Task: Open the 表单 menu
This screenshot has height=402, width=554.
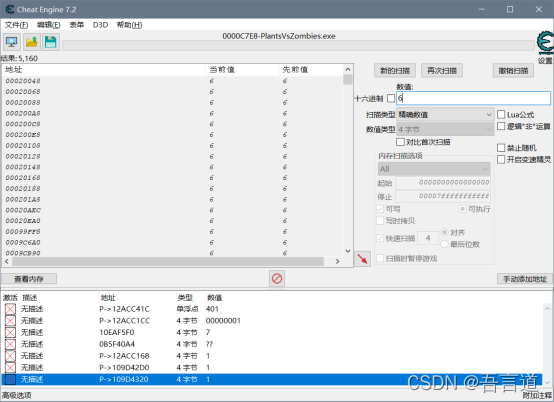Action: click(x=77, y=25)
